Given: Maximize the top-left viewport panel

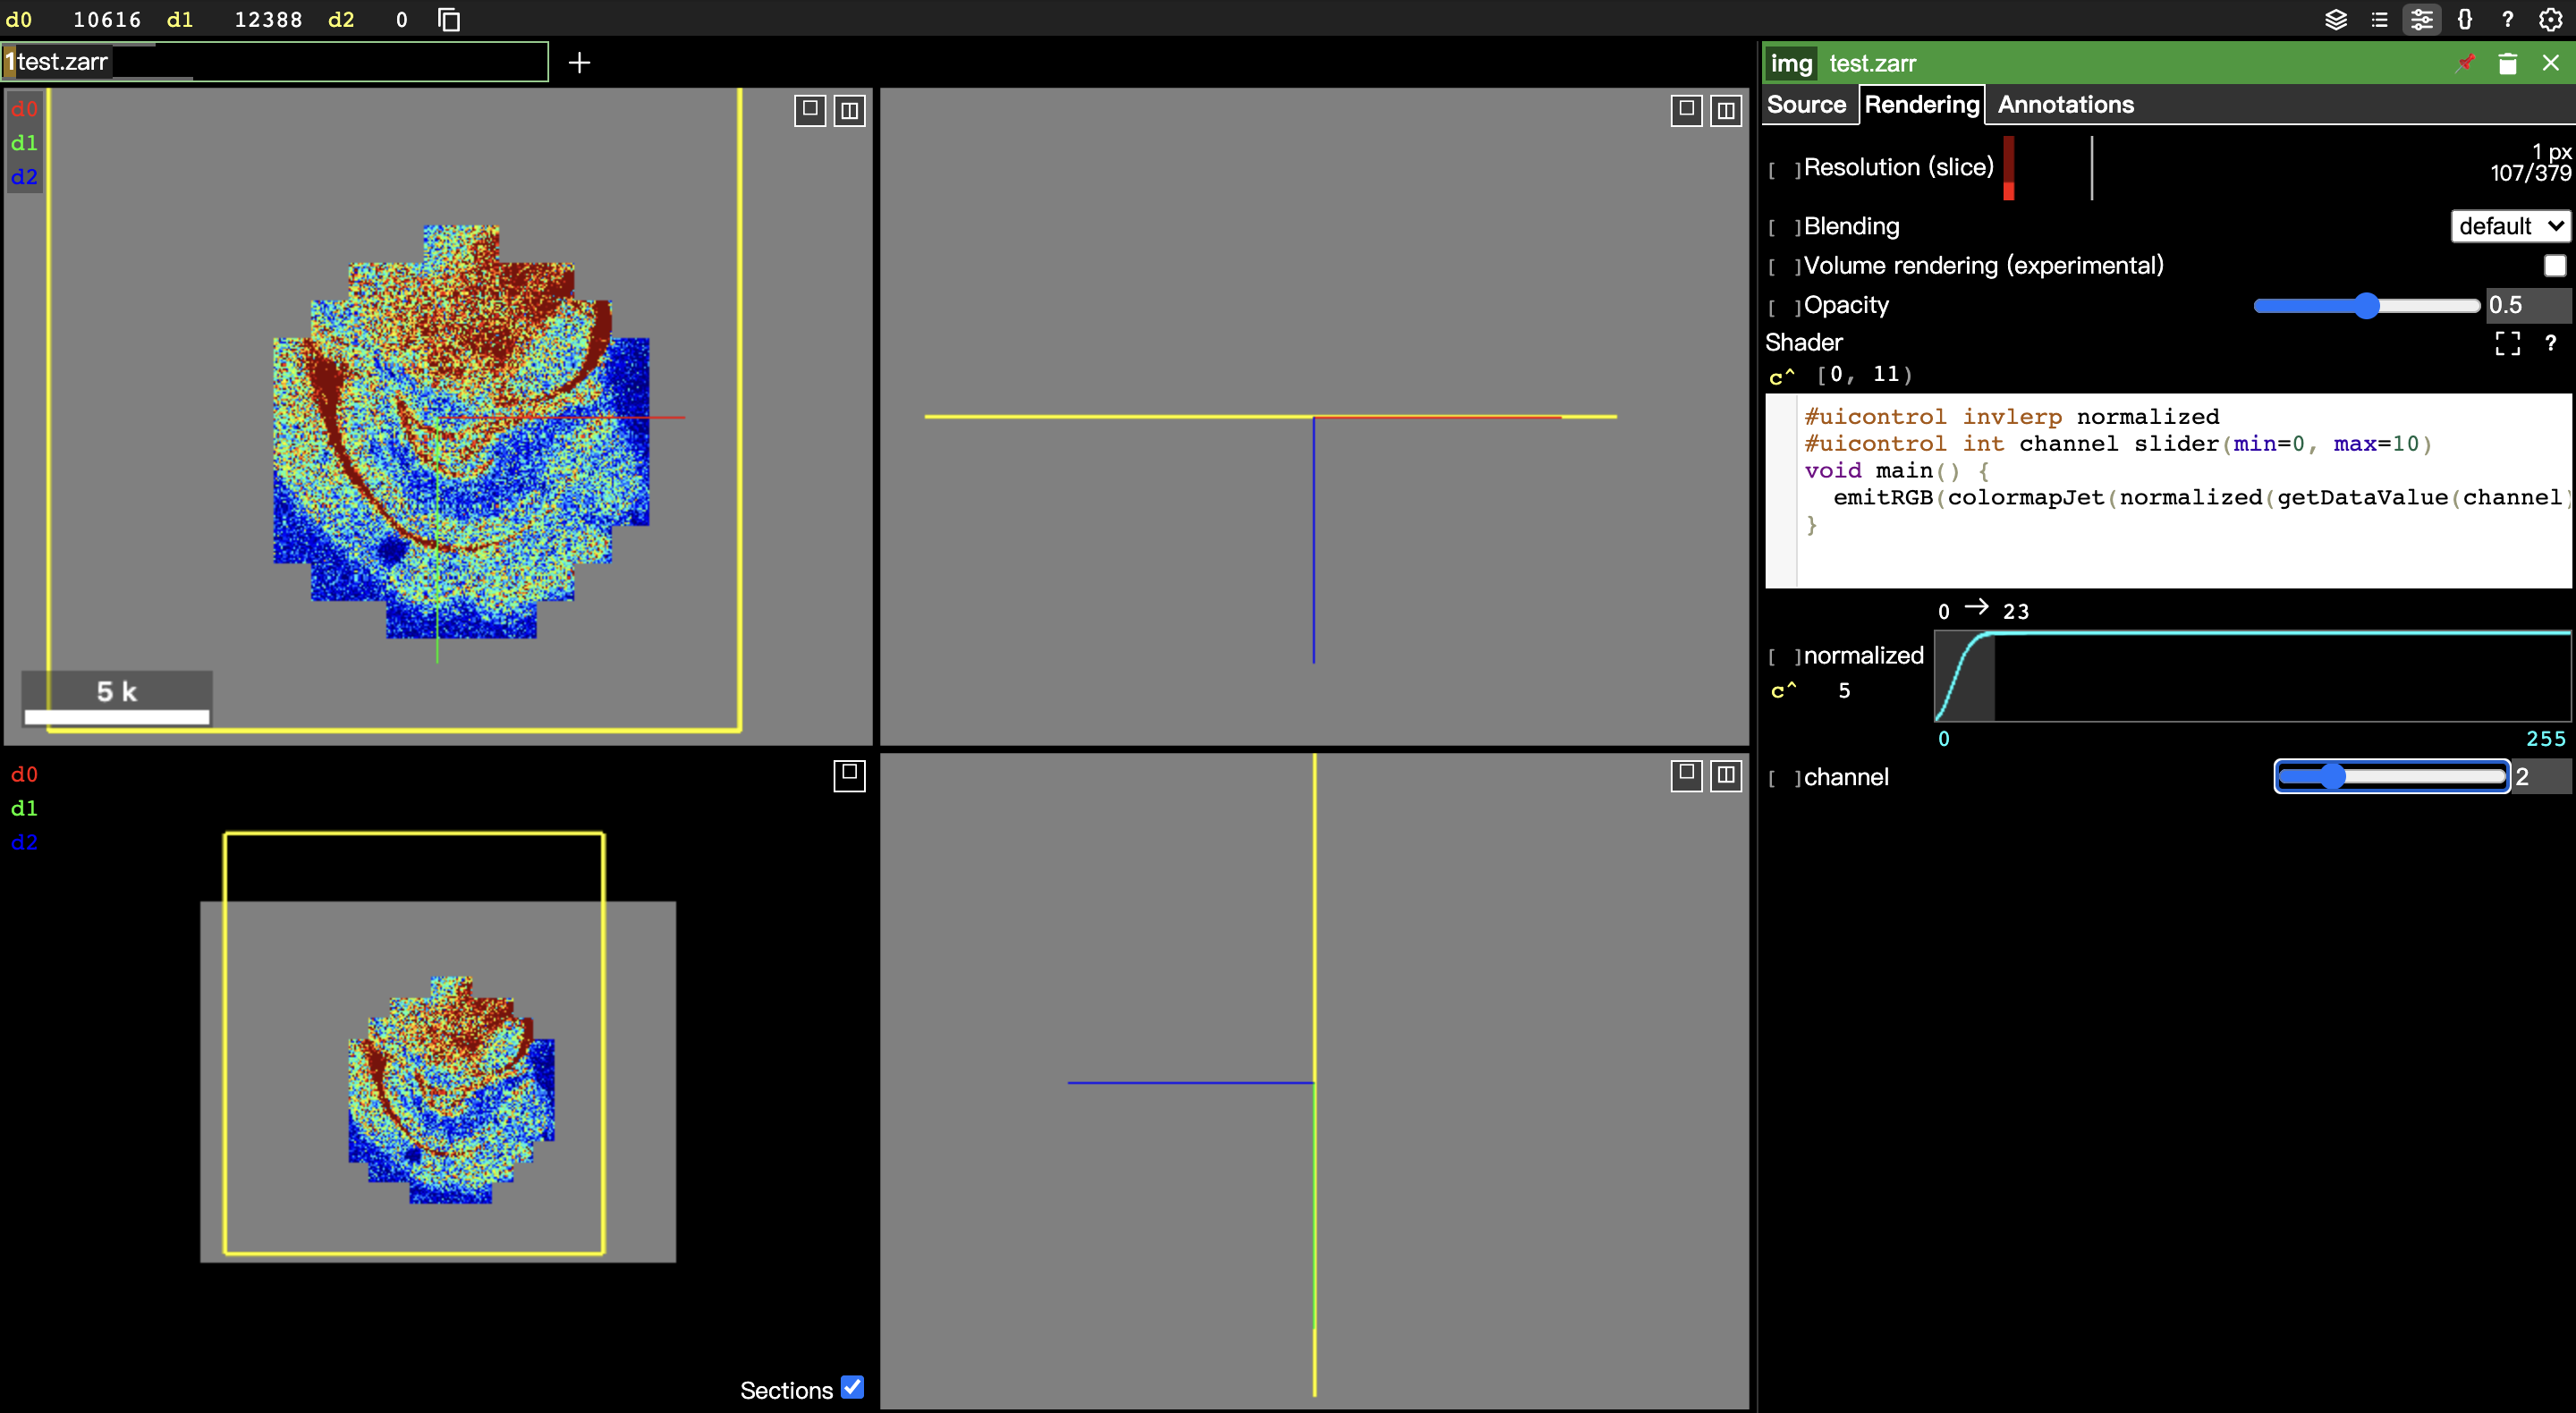Looking at the screenshot, I should tap(810, 111).
